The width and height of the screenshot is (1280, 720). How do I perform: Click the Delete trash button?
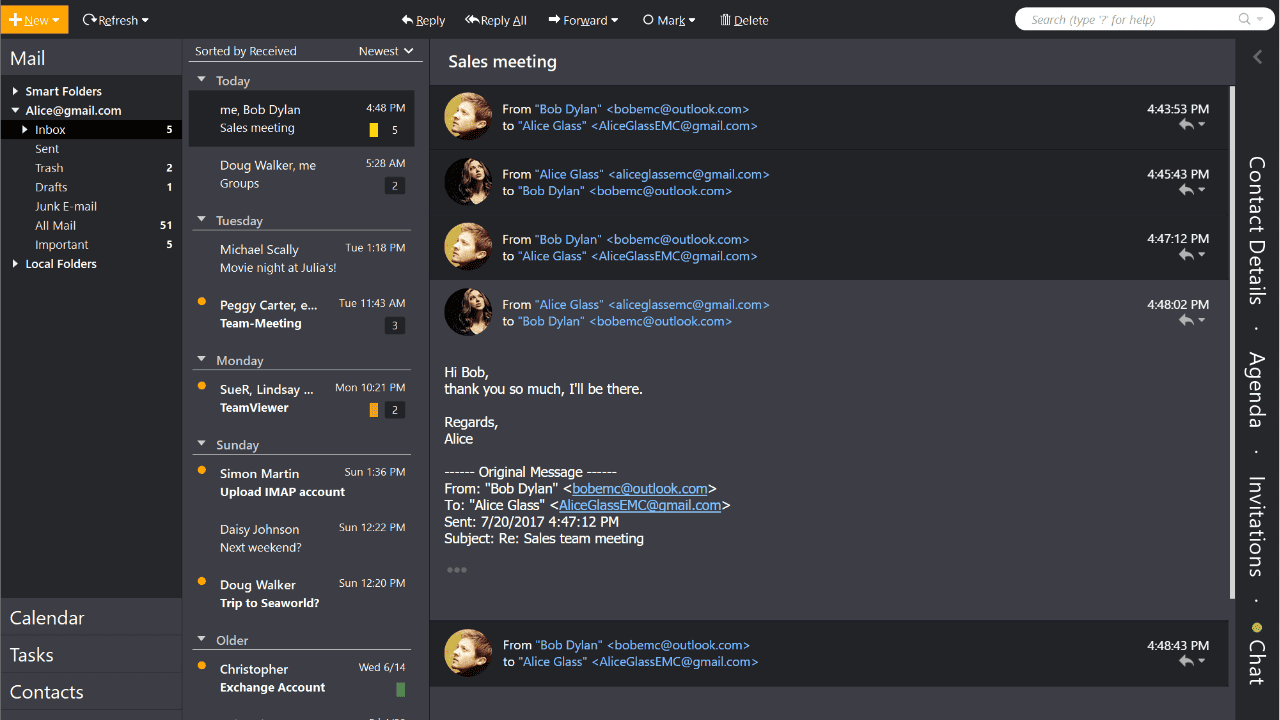coord(744,20)
